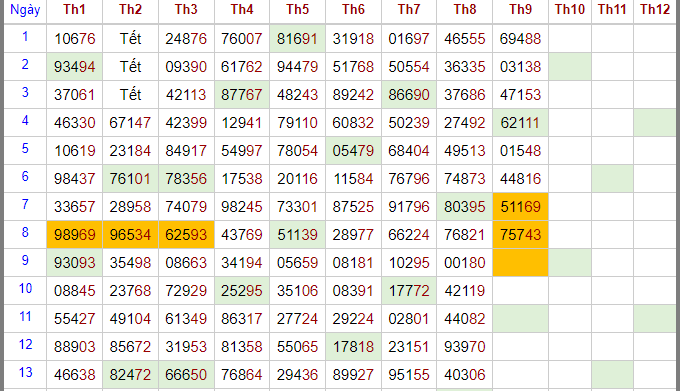The image size is (680, 391).
Task: Select cell with value 24876
Action: [x=186, y=39]
